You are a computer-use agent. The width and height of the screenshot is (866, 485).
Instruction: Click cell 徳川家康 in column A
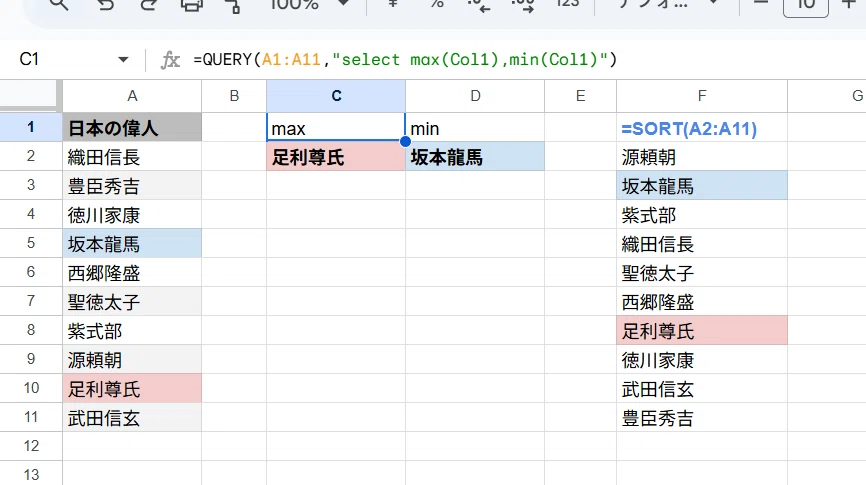132,214
